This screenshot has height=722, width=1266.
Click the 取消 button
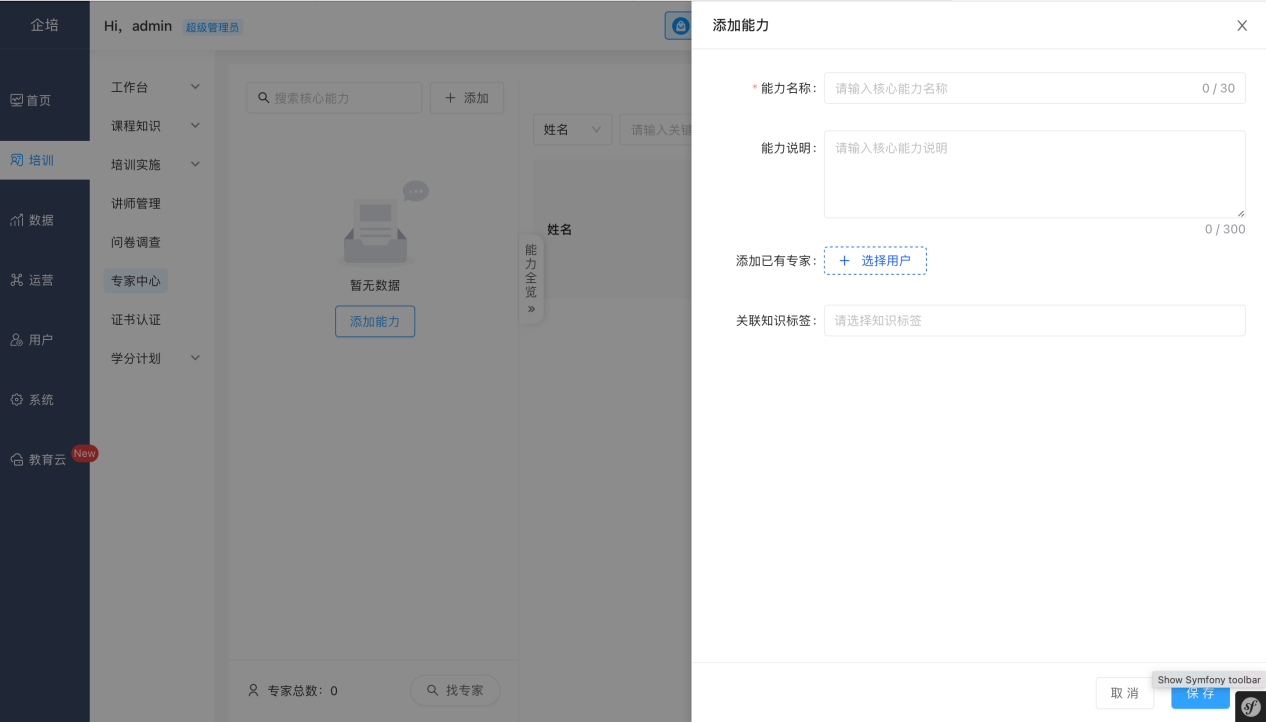point(1124,693)
